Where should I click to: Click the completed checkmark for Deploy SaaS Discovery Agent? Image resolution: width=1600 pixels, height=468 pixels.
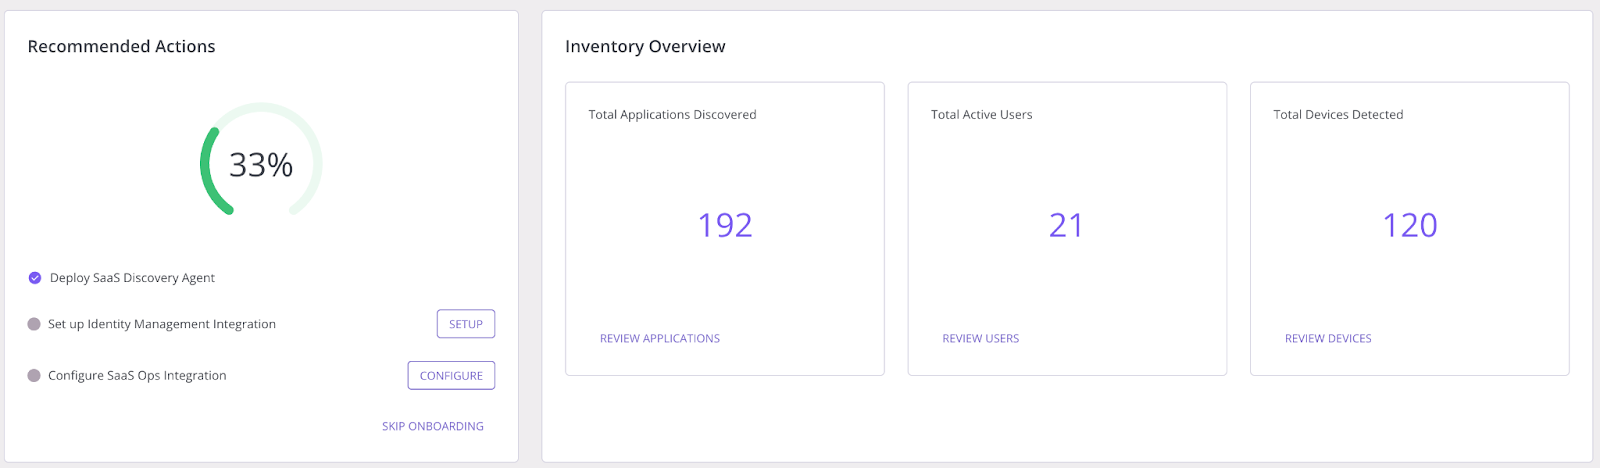point(35,278)
